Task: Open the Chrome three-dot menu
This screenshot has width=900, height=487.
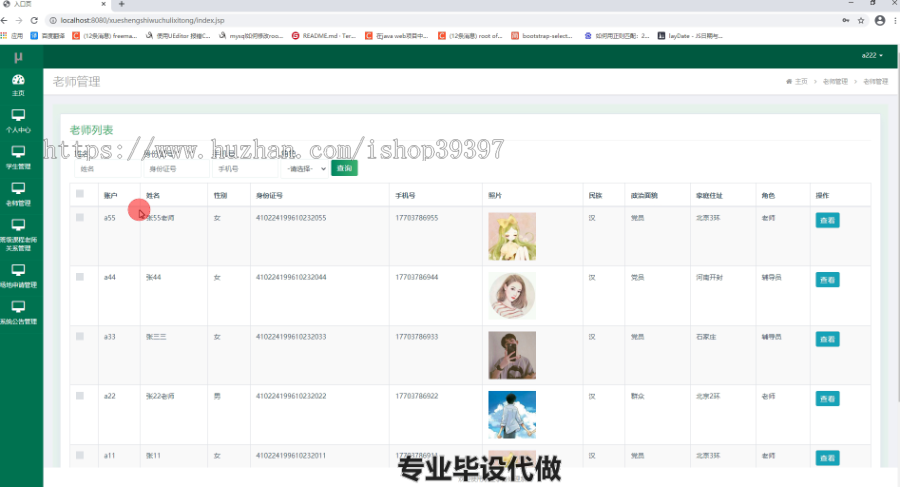Action: coord(895,20)
